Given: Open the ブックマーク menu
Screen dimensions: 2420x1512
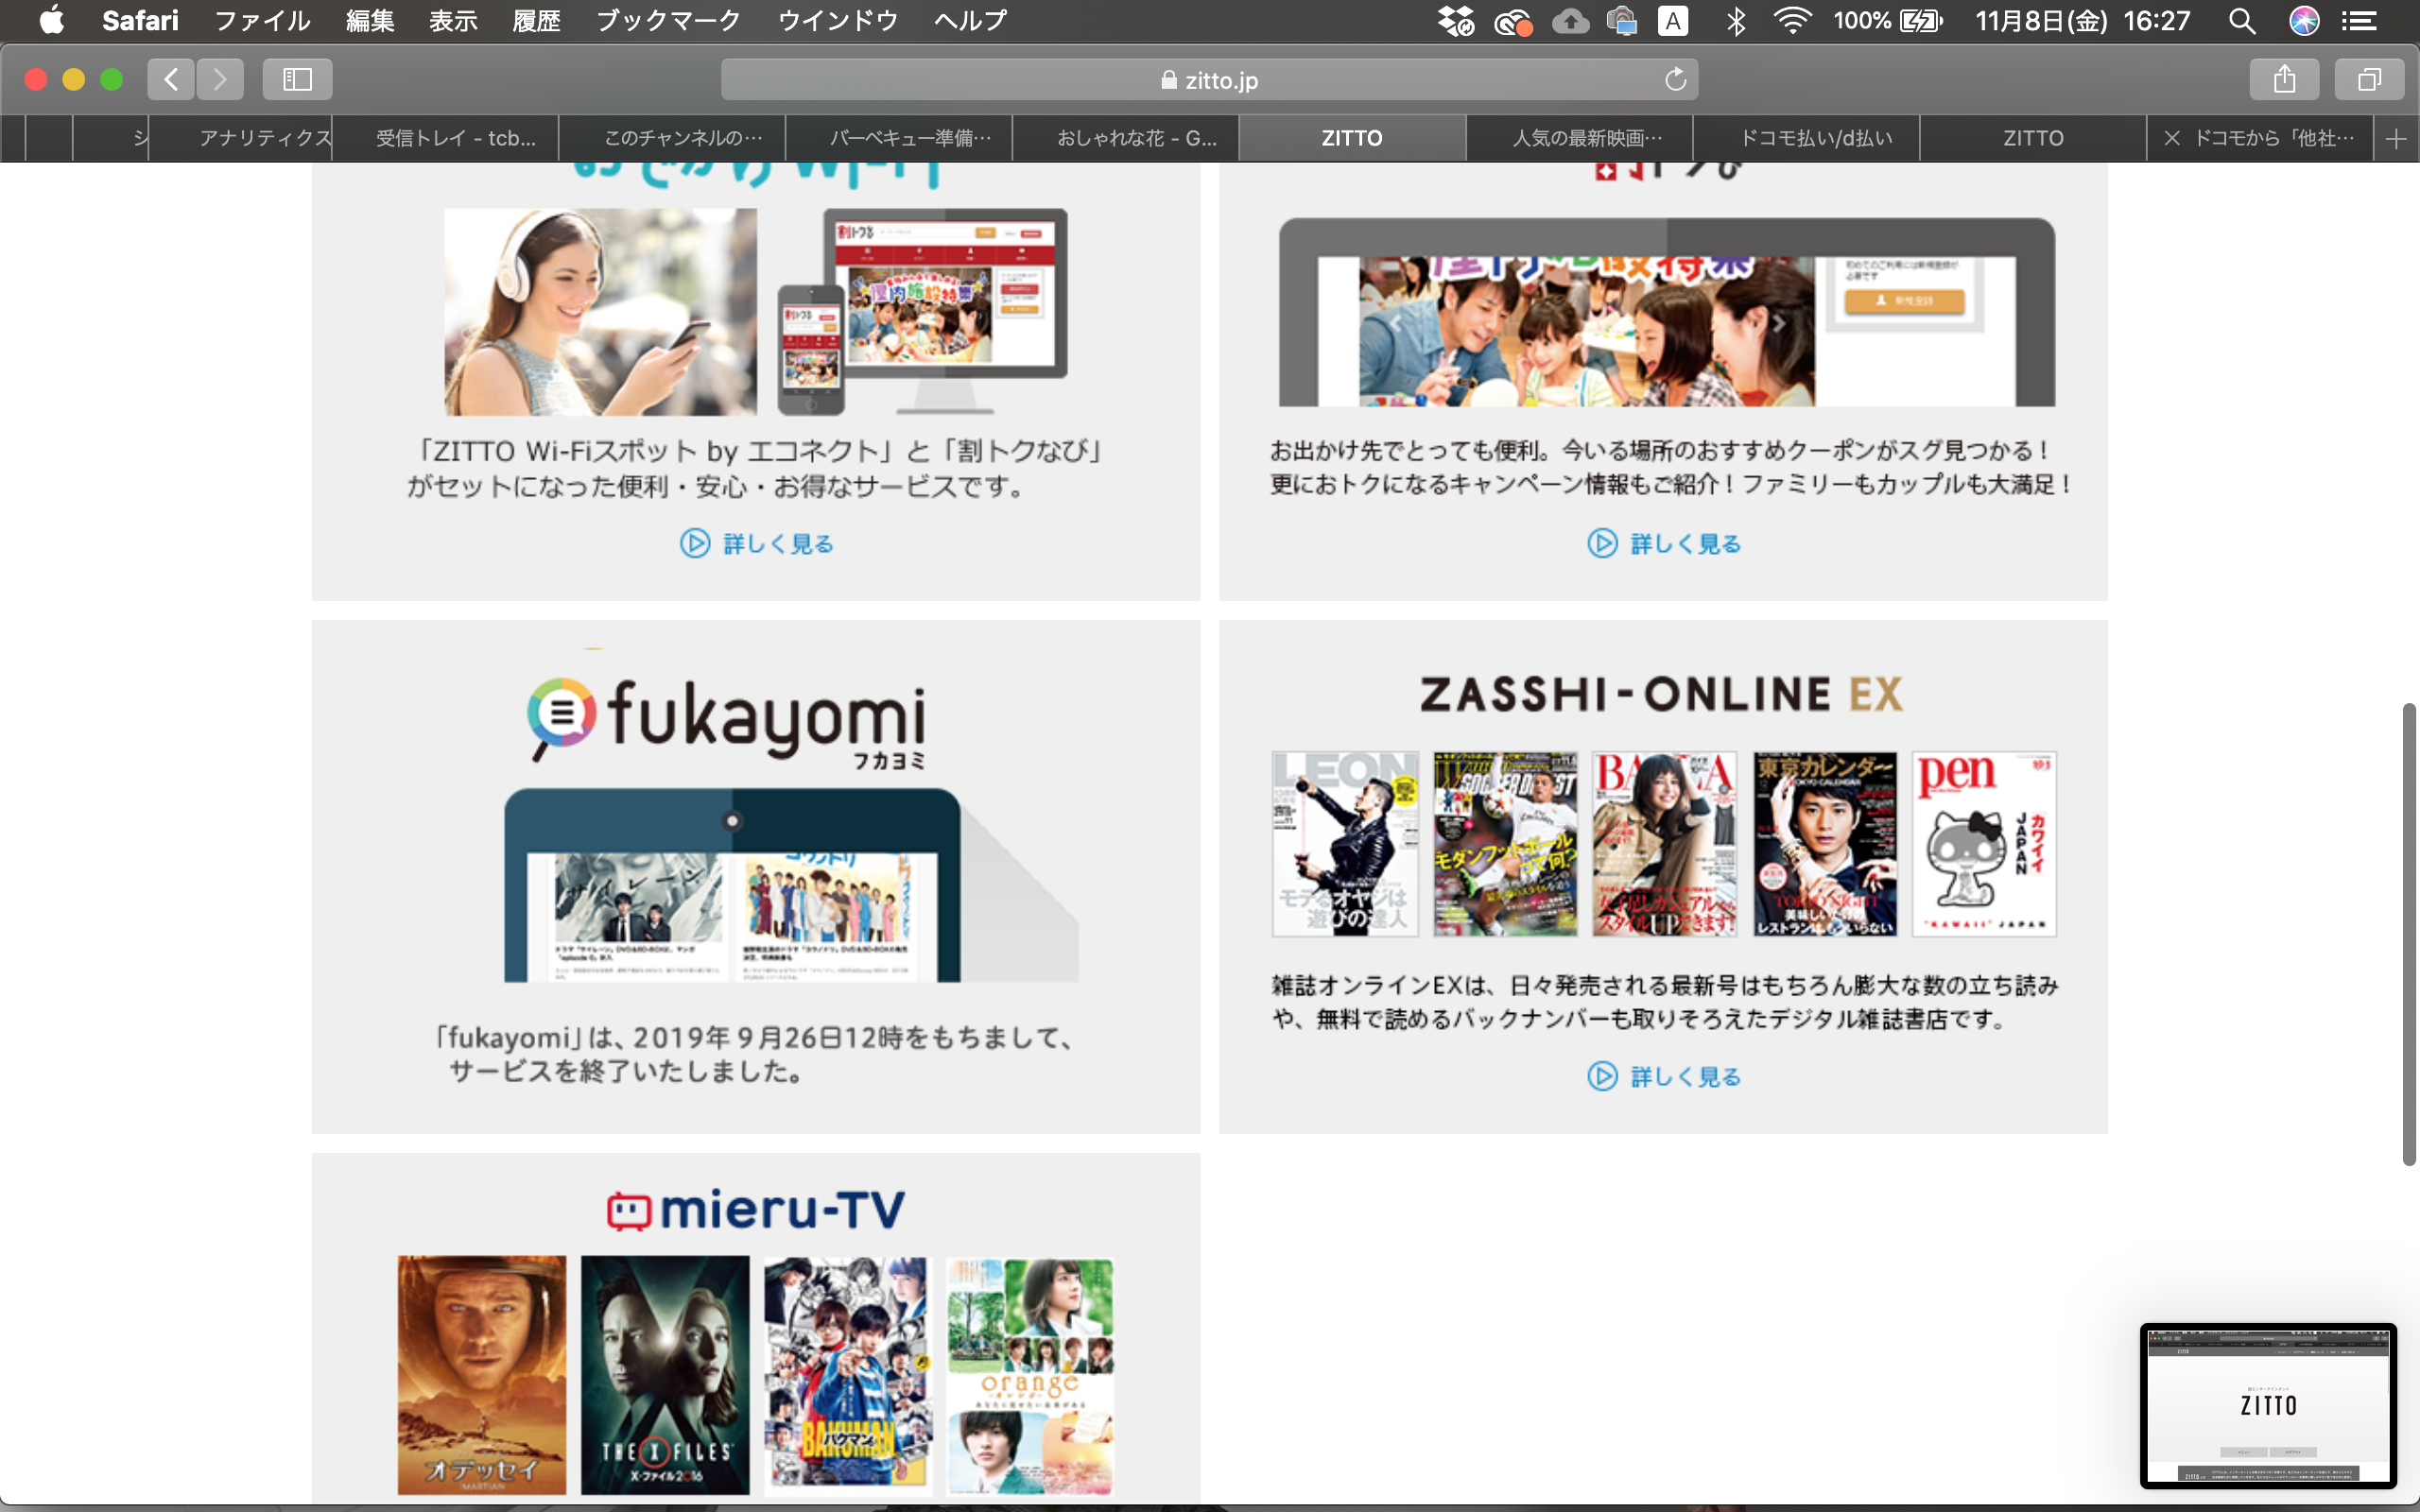Looking at the screenshot, I should 668,20.
